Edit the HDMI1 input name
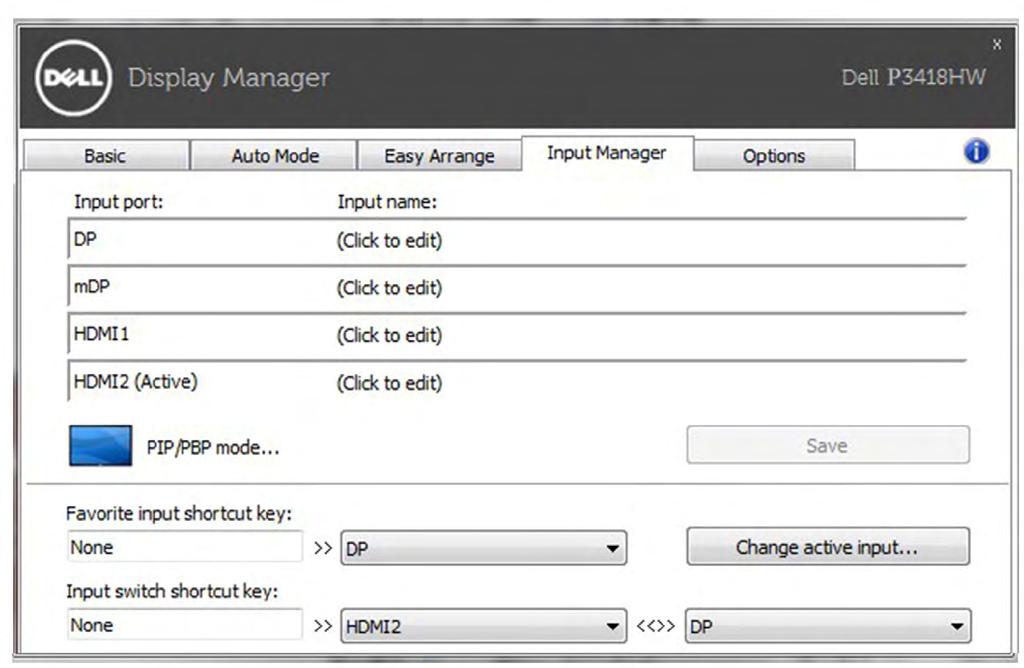Viewport: 1024px width, 668px height. click(389, 335)
